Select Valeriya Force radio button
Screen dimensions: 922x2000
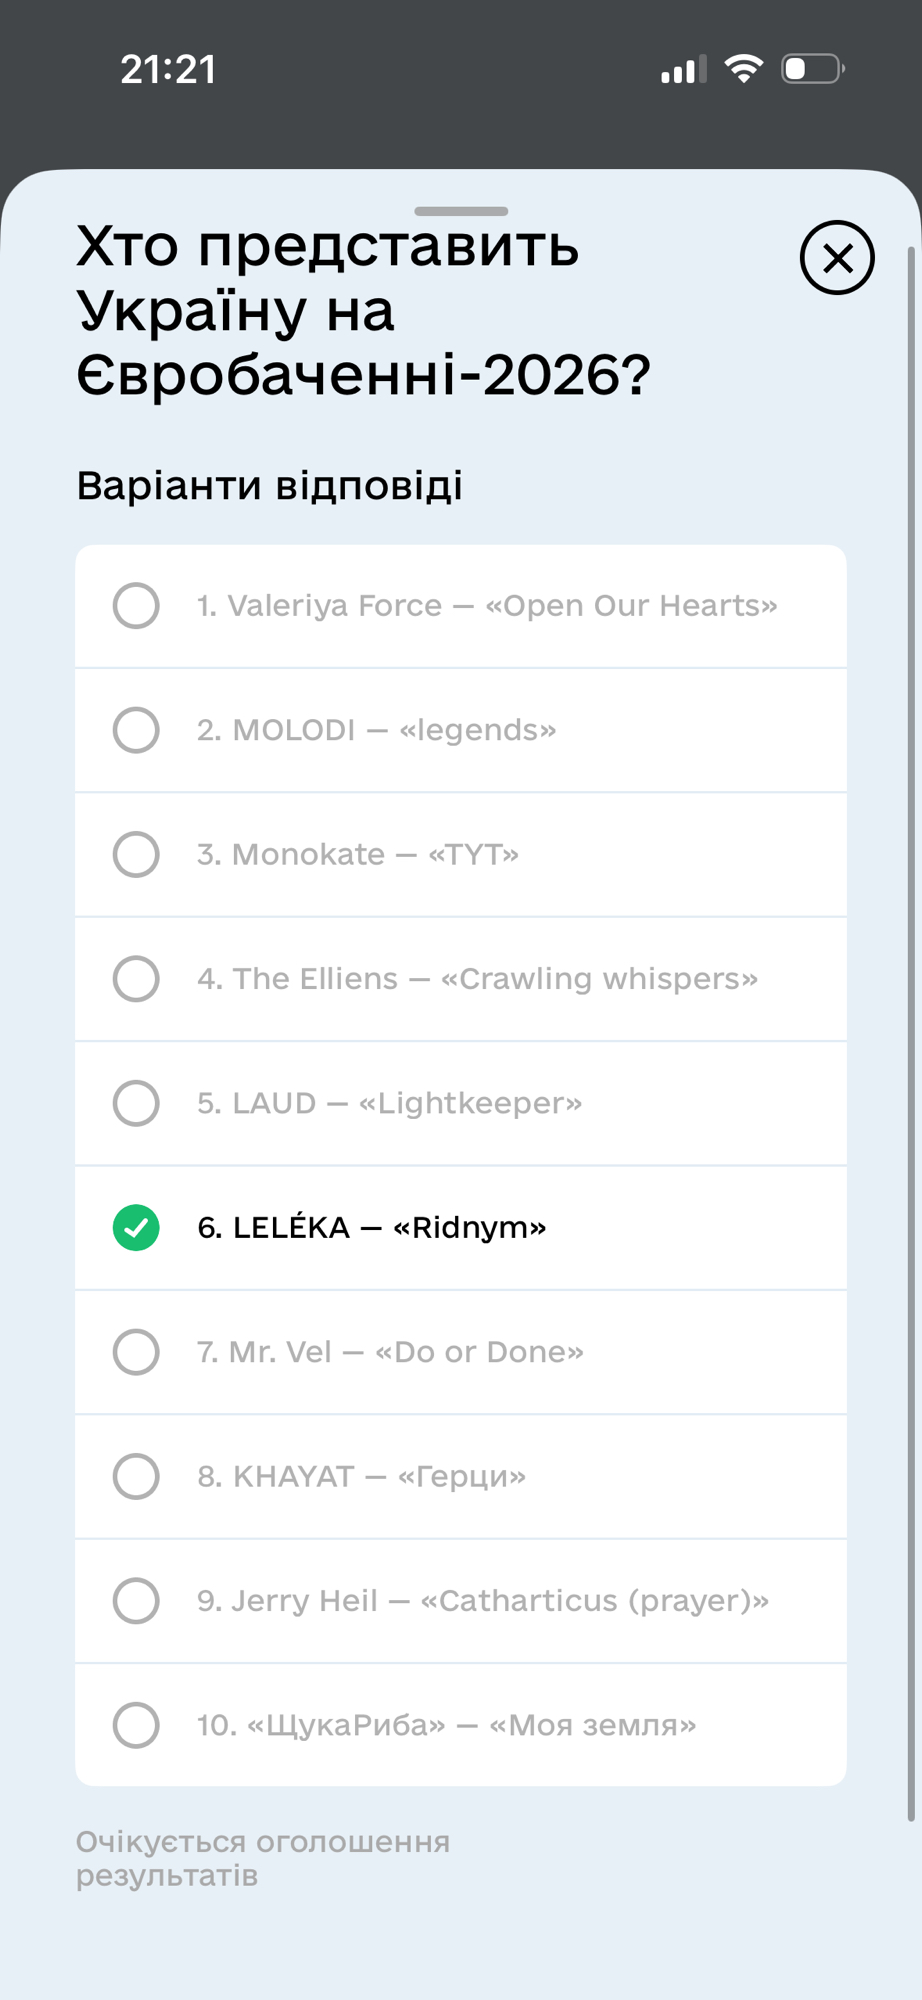(136, 606)
